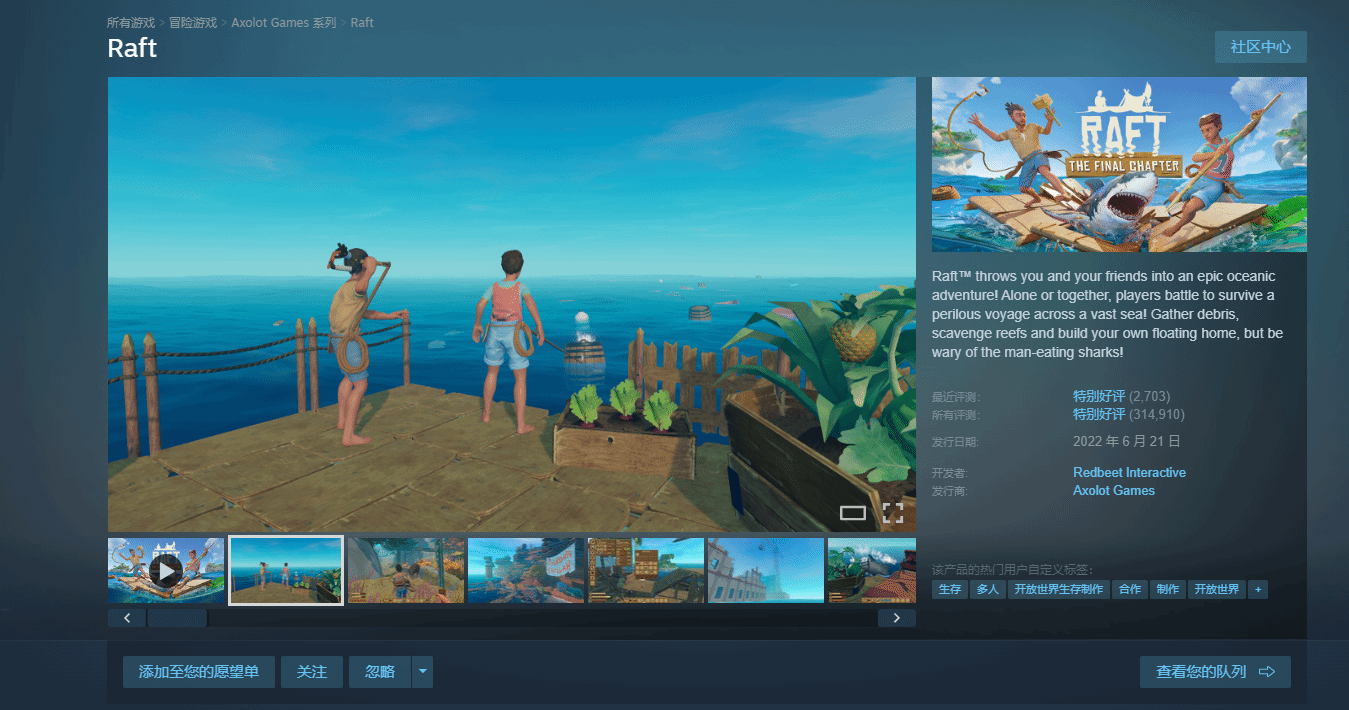Go to 所有游戏 breadcrumb link

point(131,22)
